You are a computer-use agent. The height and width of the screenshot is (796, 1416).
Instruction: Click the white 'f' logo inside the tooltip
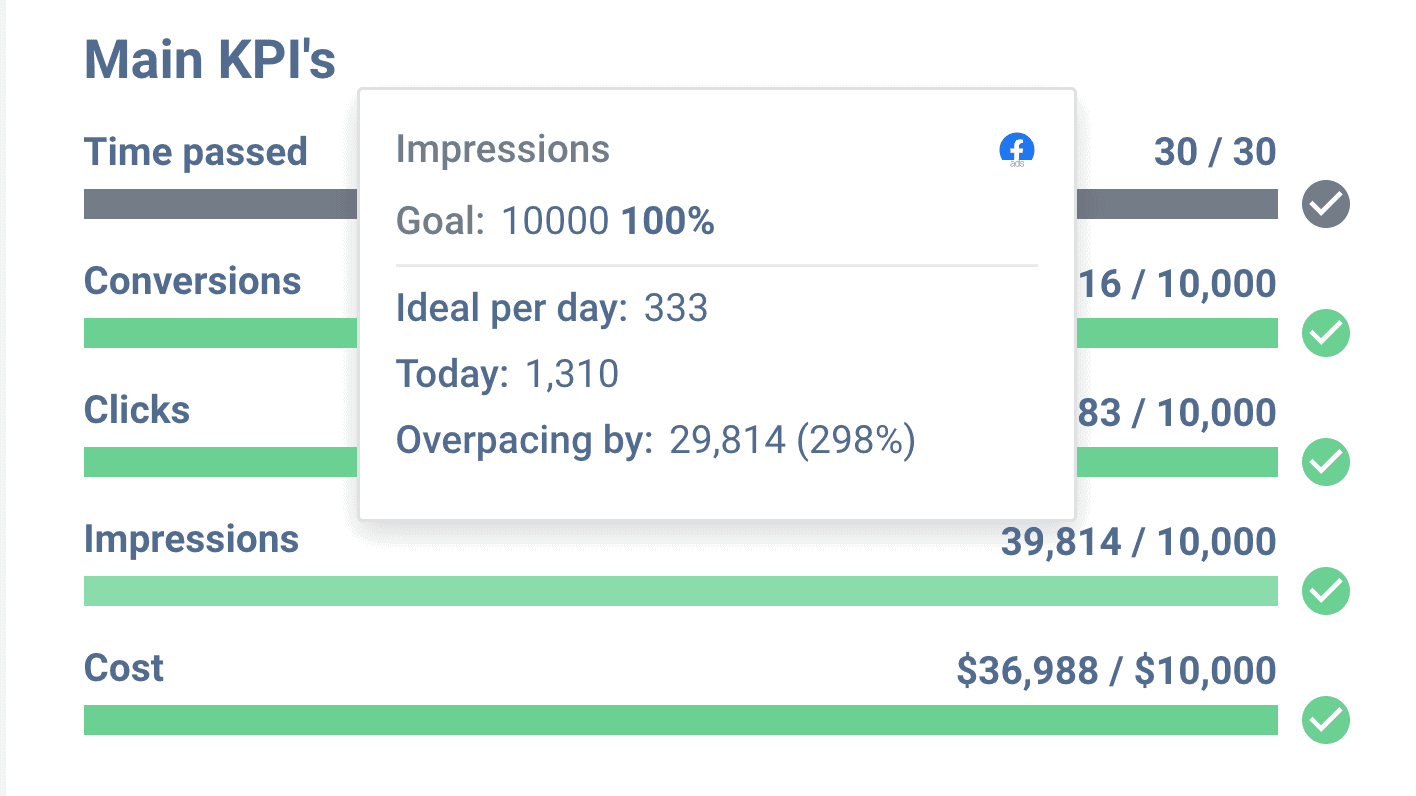(x=1015, y=148)
